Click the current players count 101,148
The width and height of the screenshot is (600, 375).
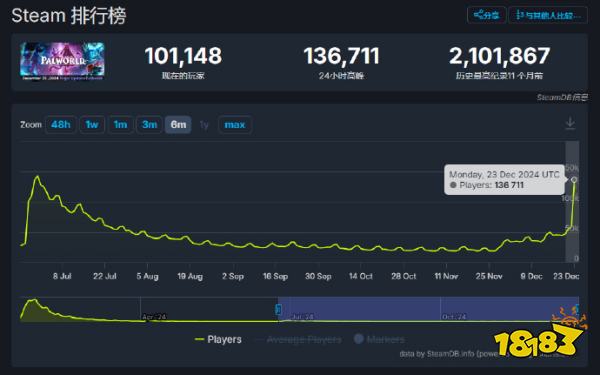coord(183,56)
